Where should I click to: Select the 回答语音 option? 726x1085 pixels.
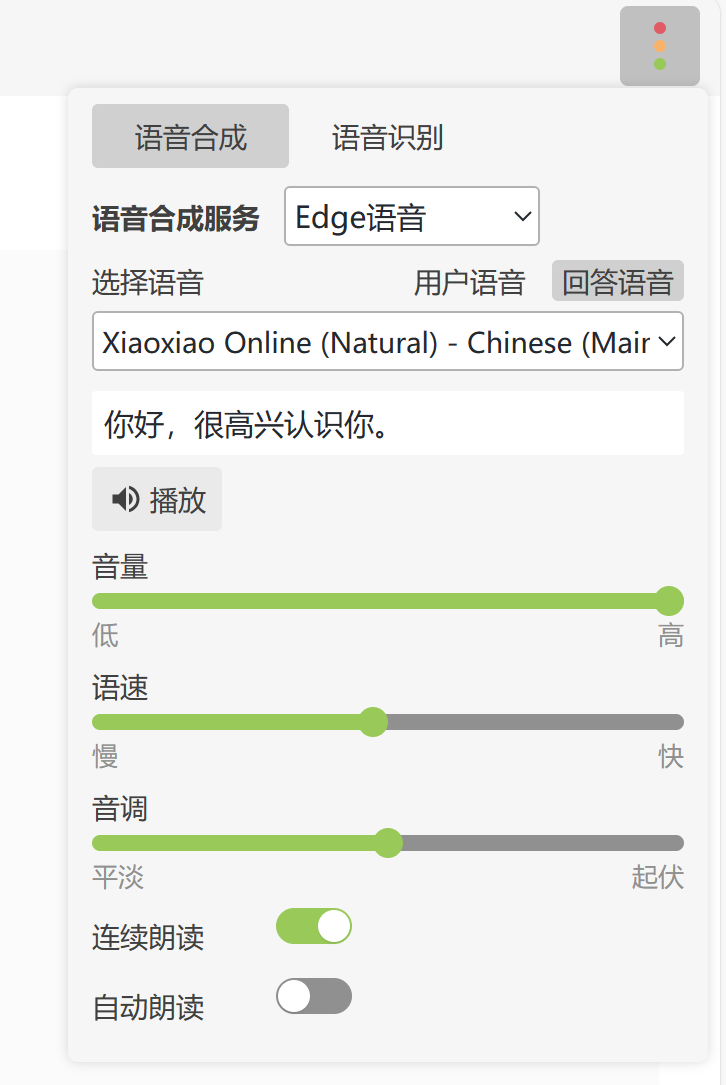[x=617, y=282]
